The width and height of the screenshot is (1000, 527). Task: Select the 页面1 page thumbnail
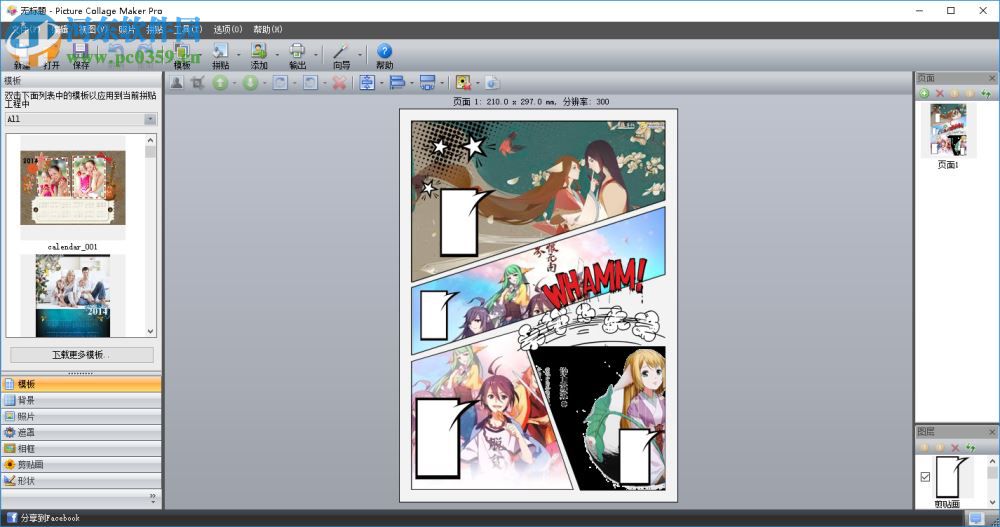click(x=948, y=130)
